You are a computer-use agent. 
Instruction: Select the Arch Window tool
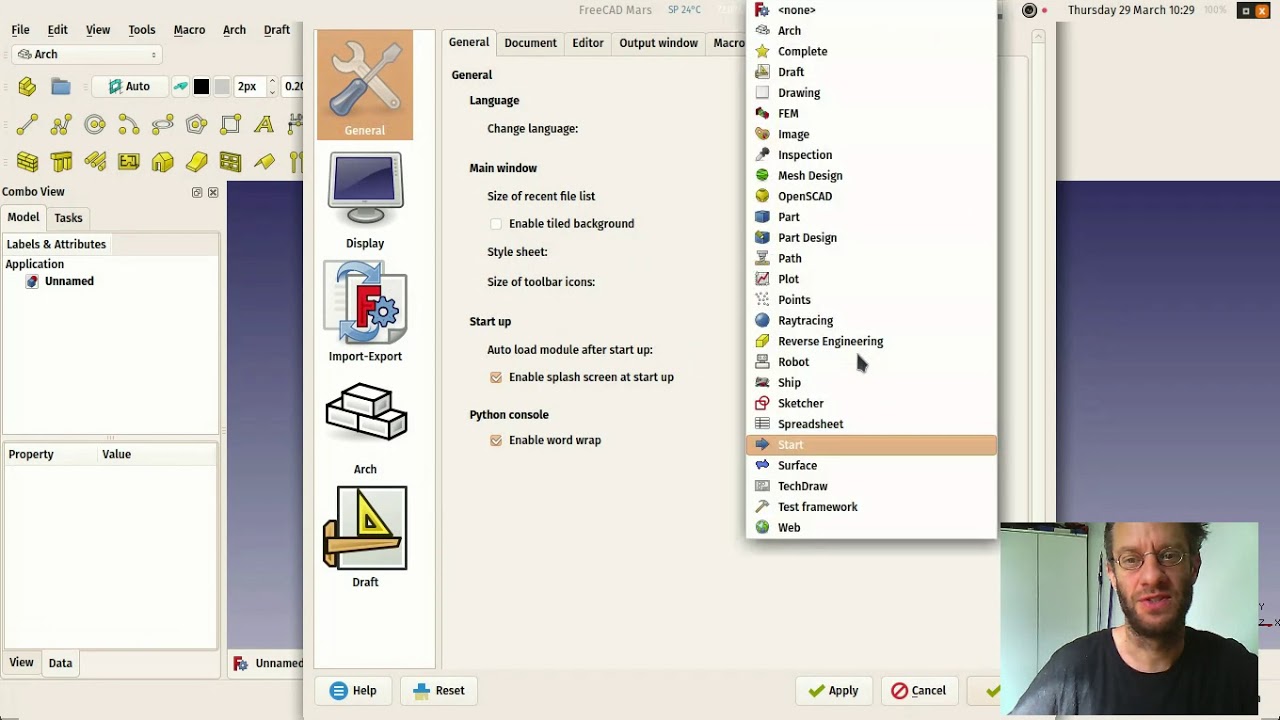pyautogui.click(x=231, y=162)
